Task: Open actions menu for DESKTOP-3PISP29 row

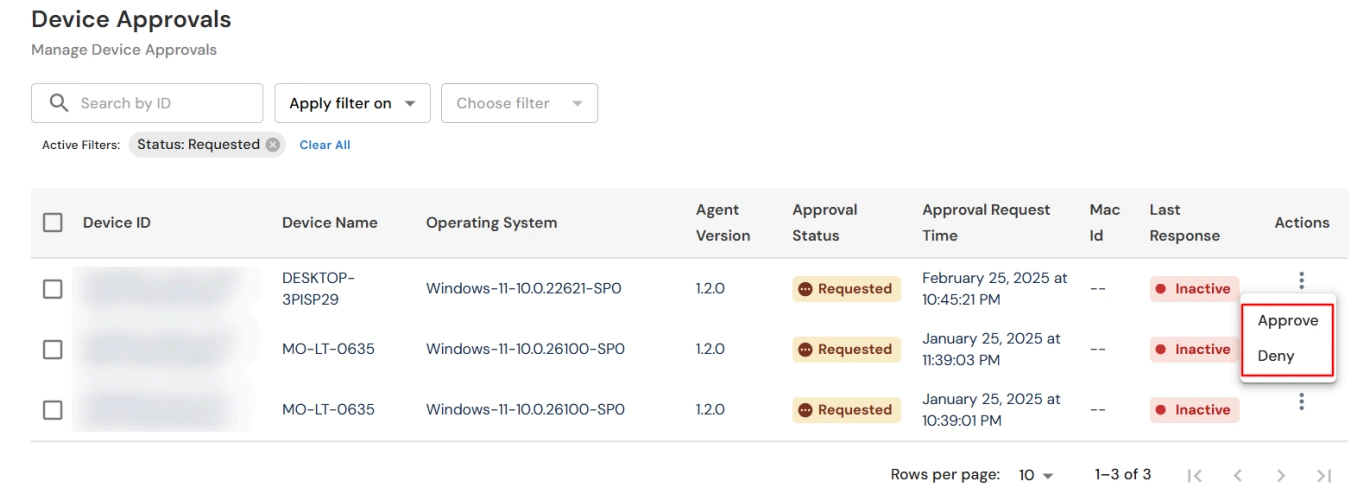Action: point(1301,280)
